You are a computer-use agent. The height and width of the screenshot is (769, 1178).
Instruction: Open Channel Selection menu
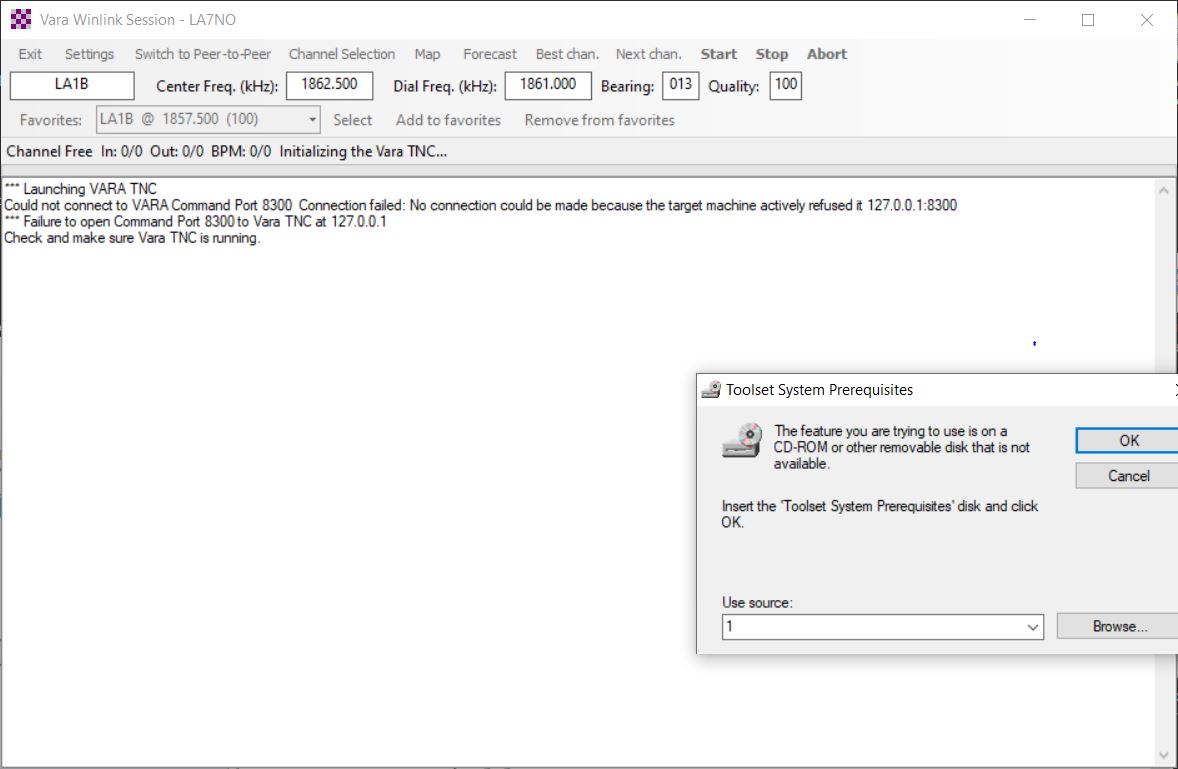click(x=342, y=54)
